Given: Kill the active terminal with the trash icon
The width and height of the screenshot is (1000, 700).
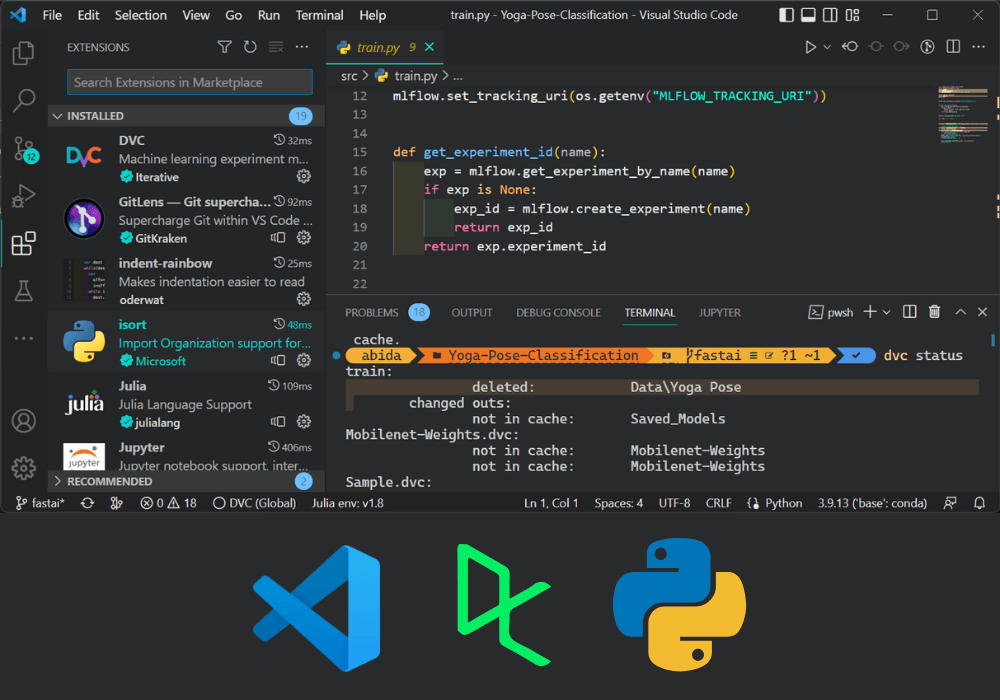Looking at the screenshot, I should pos(934,311).
